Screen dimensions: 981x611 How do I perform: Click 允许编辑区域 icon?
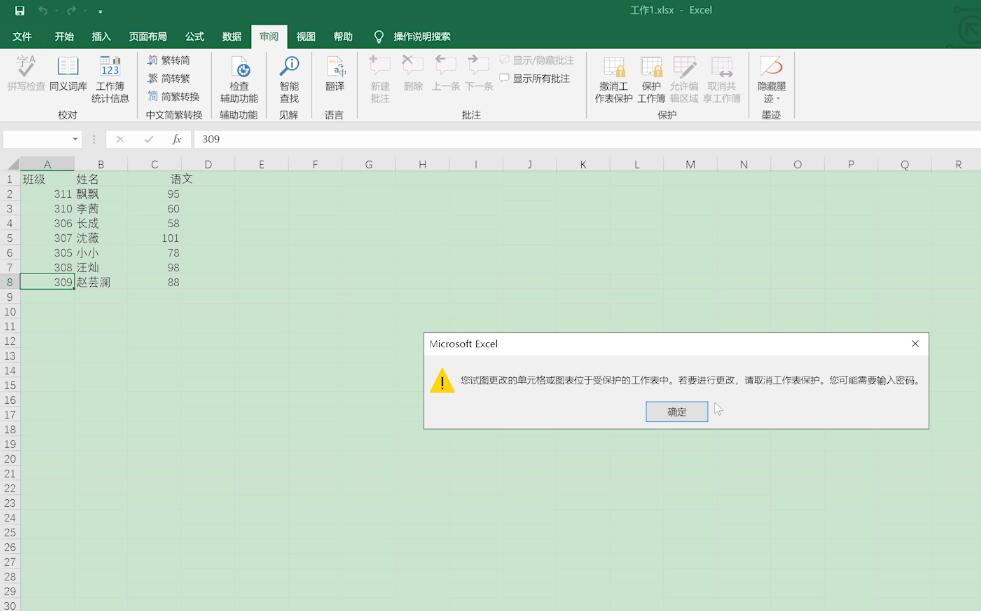click(684, 79)
